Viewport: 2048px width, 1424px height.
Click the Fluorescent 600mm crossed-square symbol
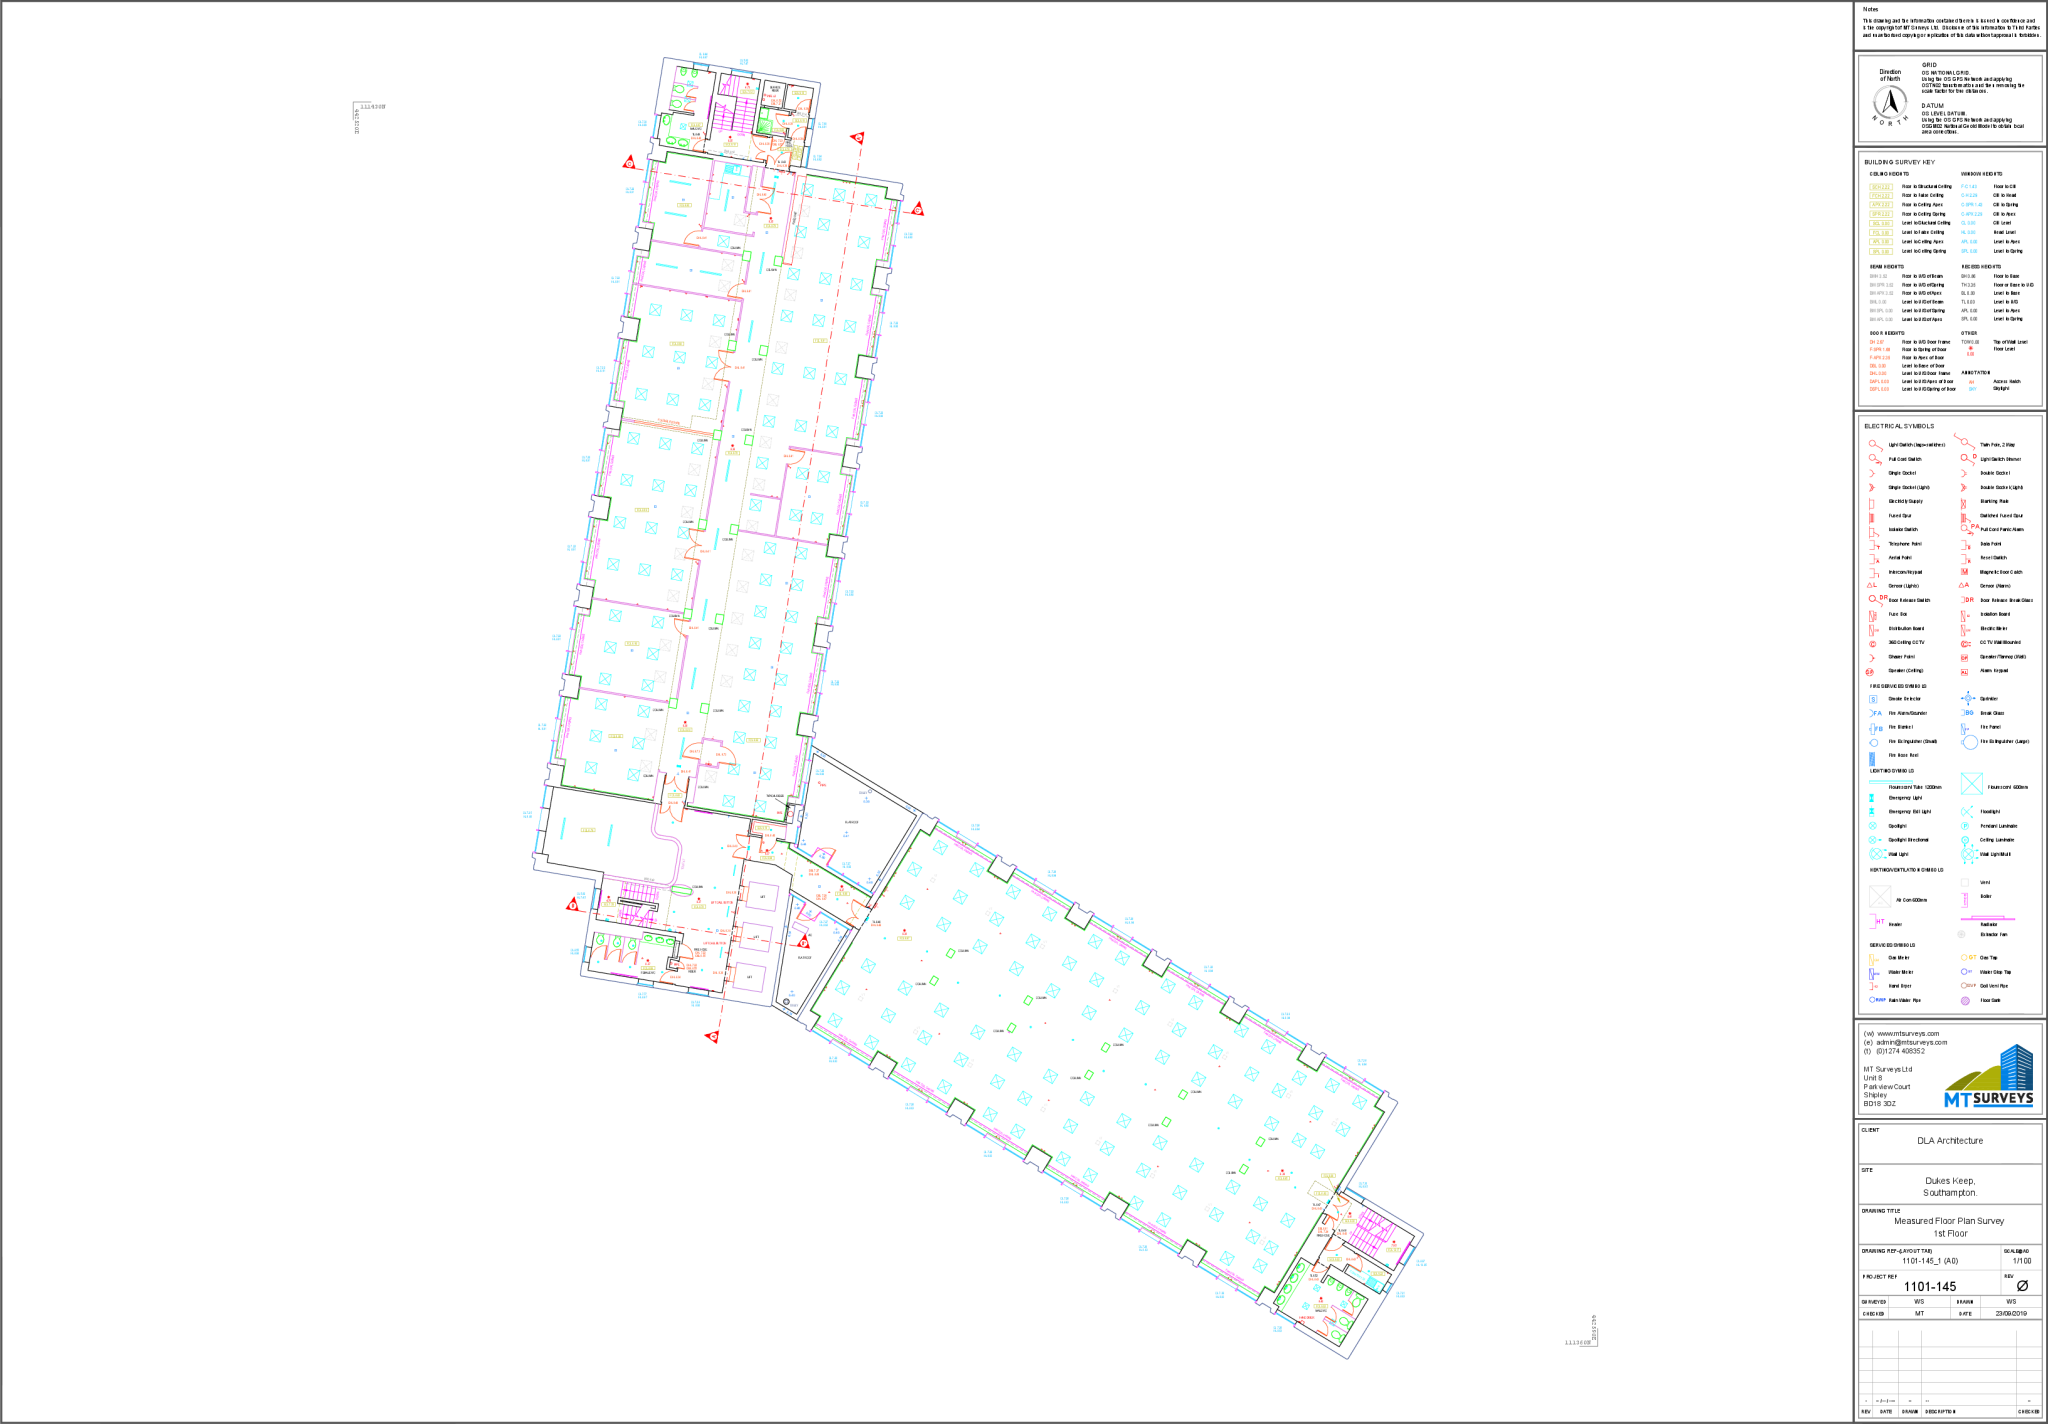click(x=1971, y=784)
